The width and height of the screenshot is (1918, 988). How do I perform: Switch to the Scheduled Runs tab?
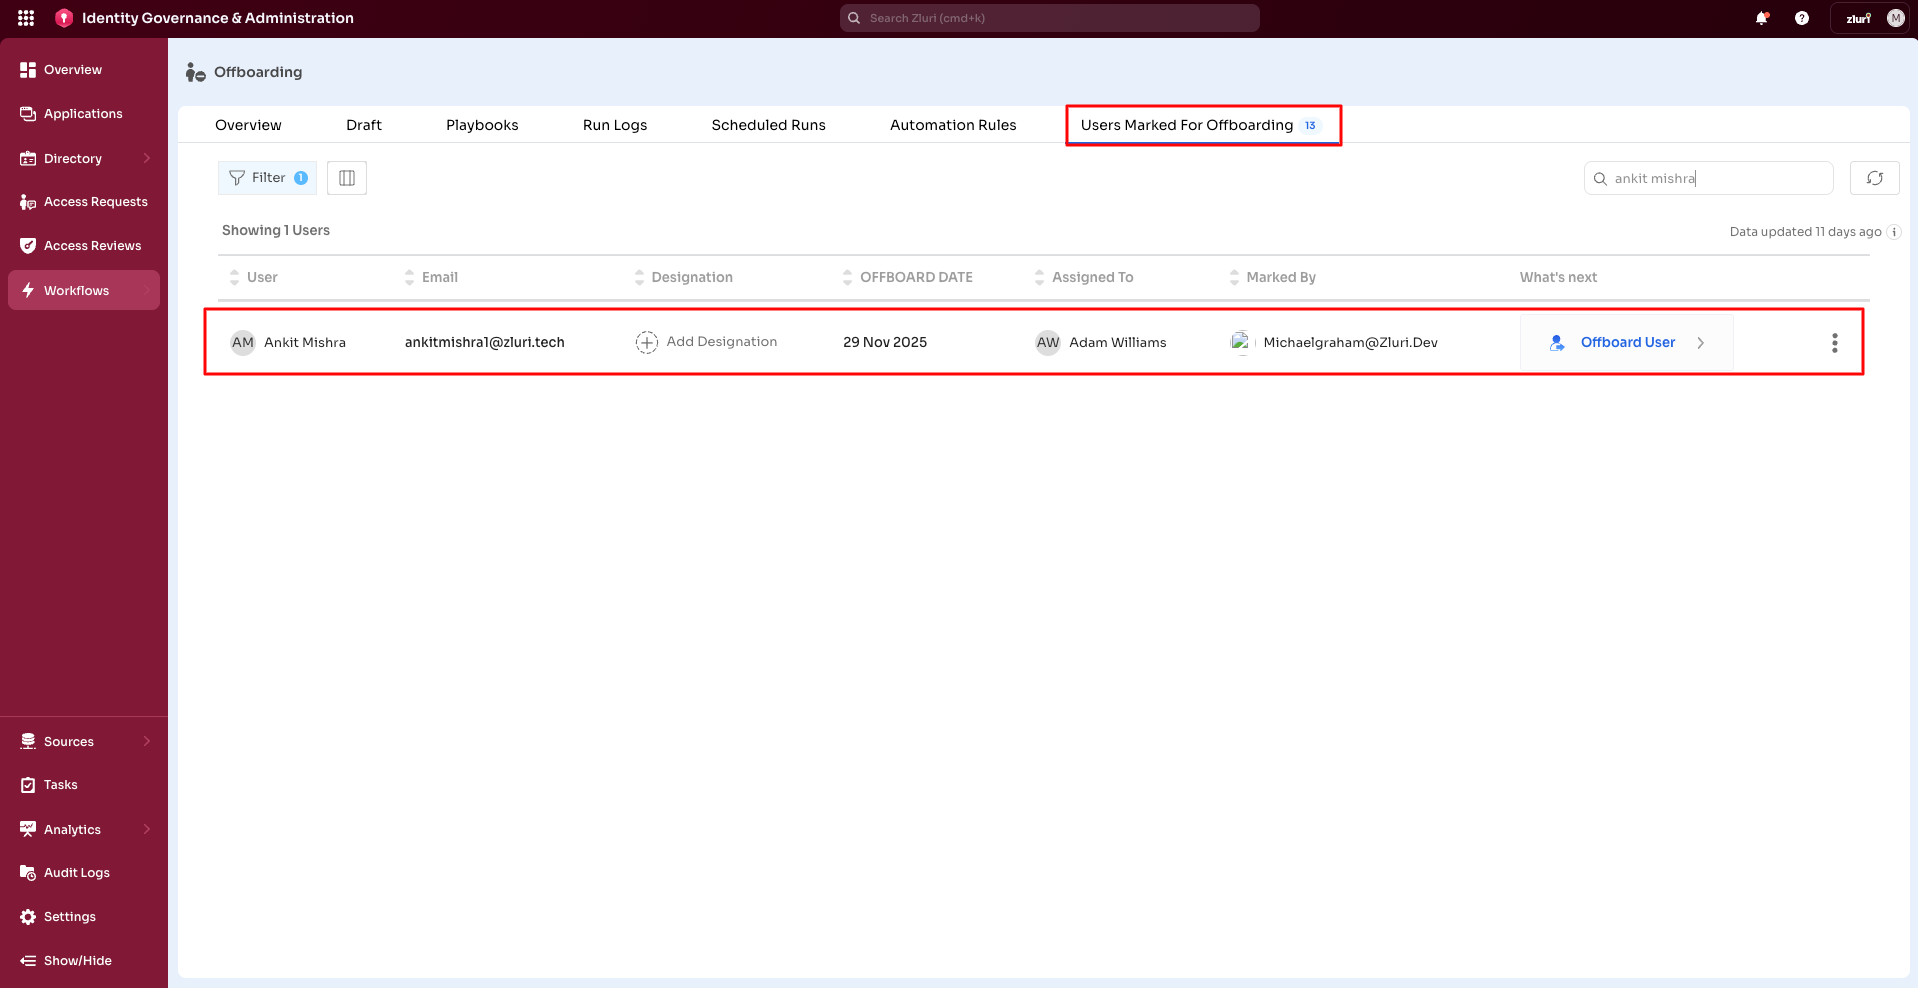[769, 125]
